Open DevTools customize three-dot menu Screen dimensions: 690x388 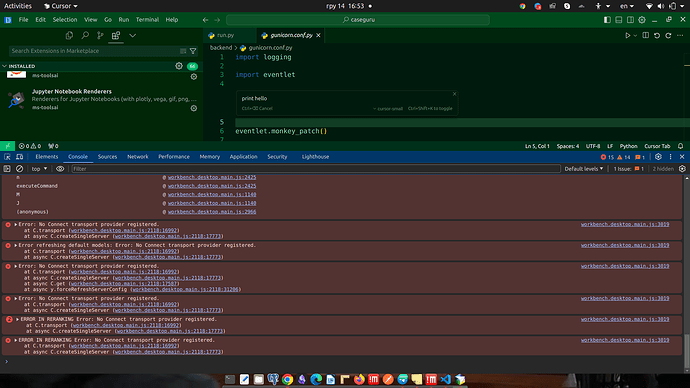[x=670, y=157]
